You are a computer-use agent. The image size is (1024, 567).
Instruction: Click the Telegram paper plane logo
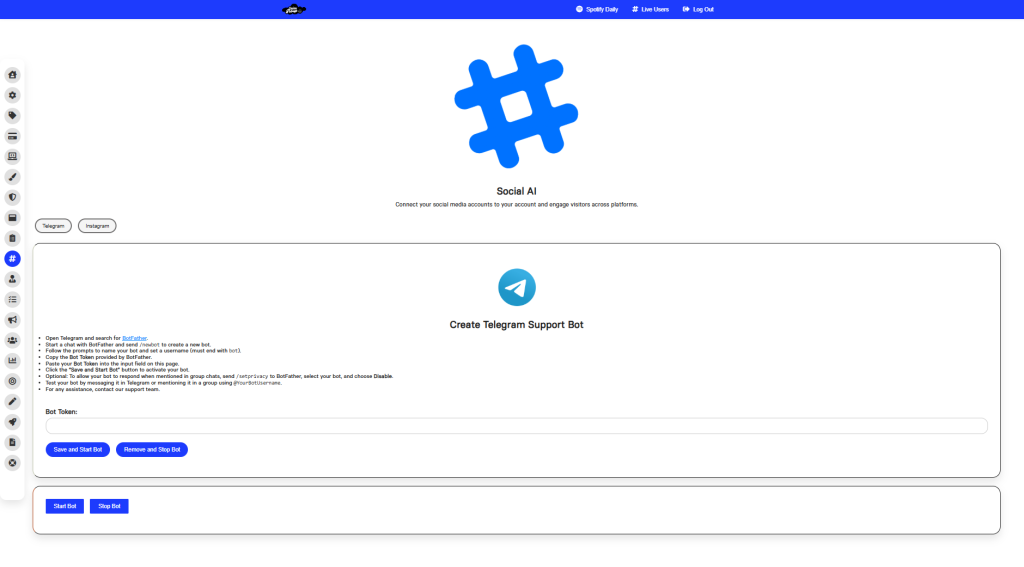pos(517,287)
